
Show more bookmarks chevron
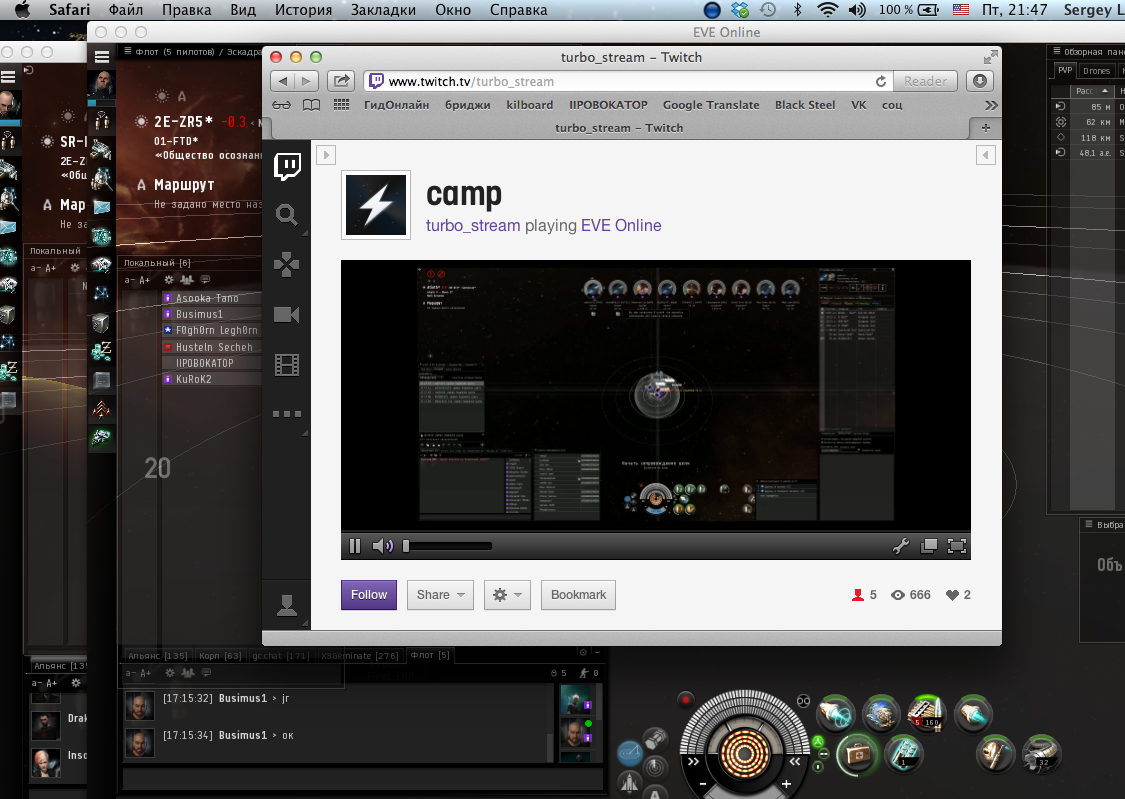[991, 105]
